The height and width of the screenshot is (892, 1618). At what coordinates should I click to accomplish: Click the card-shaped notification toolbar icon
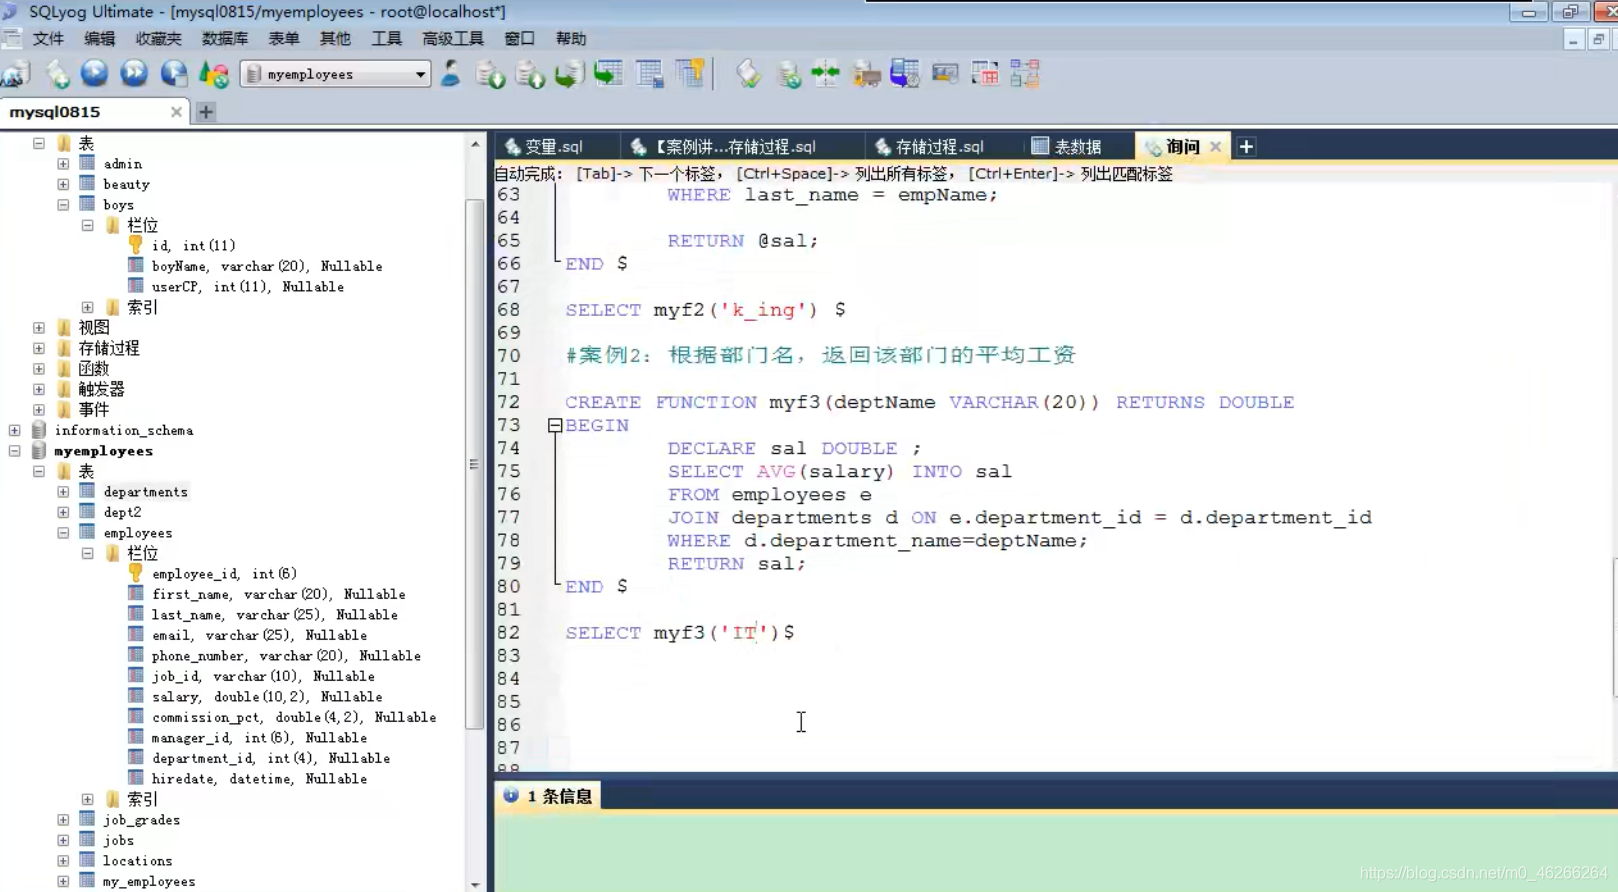[945, 74]
